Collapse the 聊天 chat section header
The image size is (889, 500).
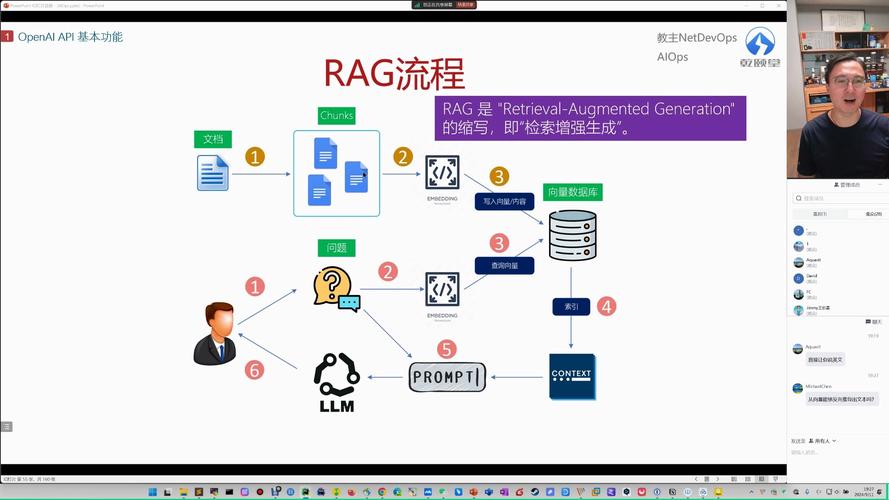click(x=875, y=322)
